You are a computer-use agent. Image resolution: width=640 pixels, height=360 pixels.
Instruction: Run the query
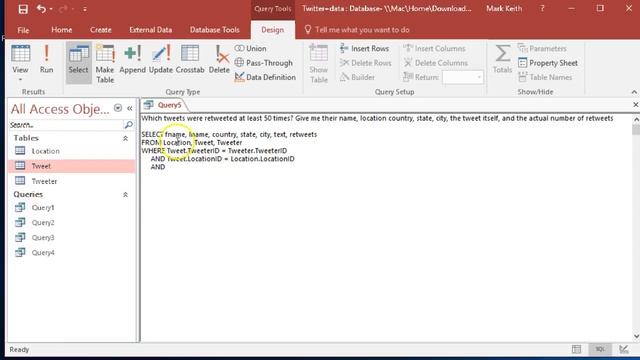pyautogui.click(x=47, y=60)
